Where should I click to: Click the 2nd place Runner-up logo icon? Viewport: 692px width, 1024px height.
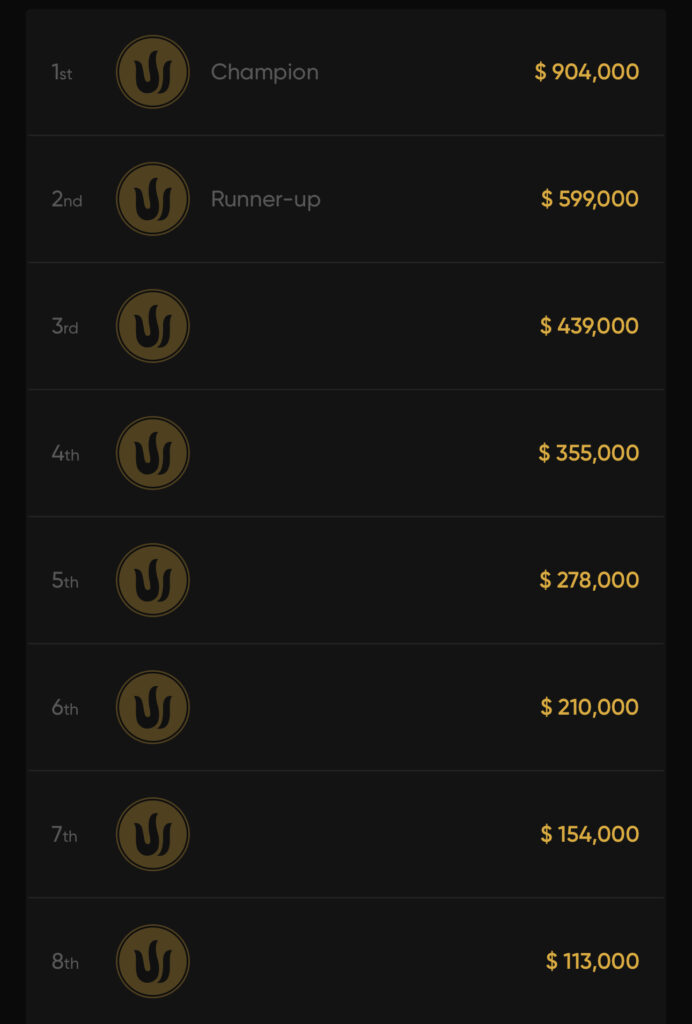pyautogui.click(x=152, y=199)
